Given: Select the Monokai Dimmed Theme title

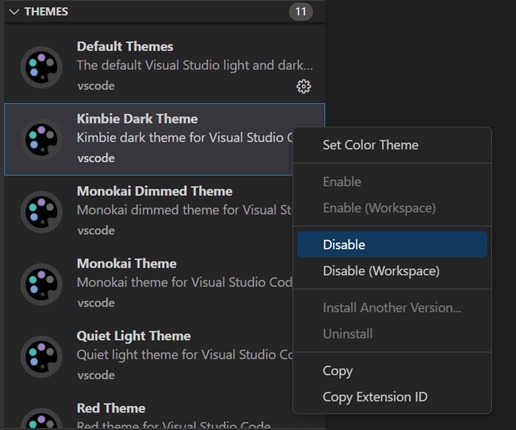Looking at the screenshot, I should [155, 191].
